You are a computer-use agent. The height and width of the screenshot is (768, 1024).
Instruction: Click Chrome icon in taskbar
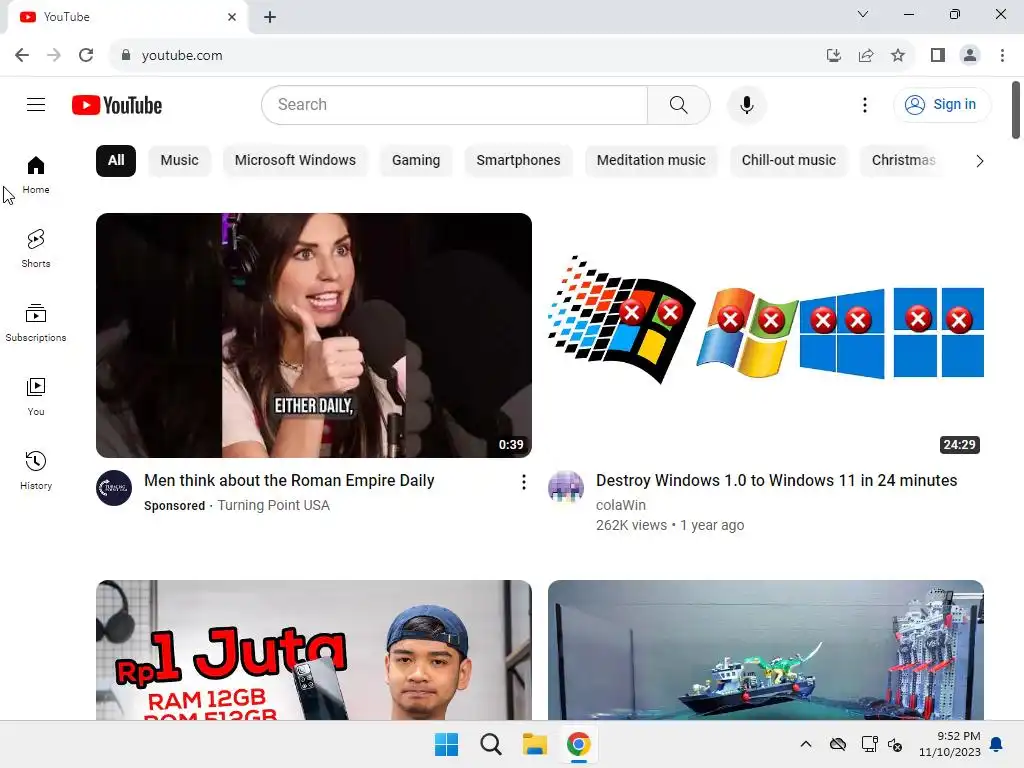(579, 744)
